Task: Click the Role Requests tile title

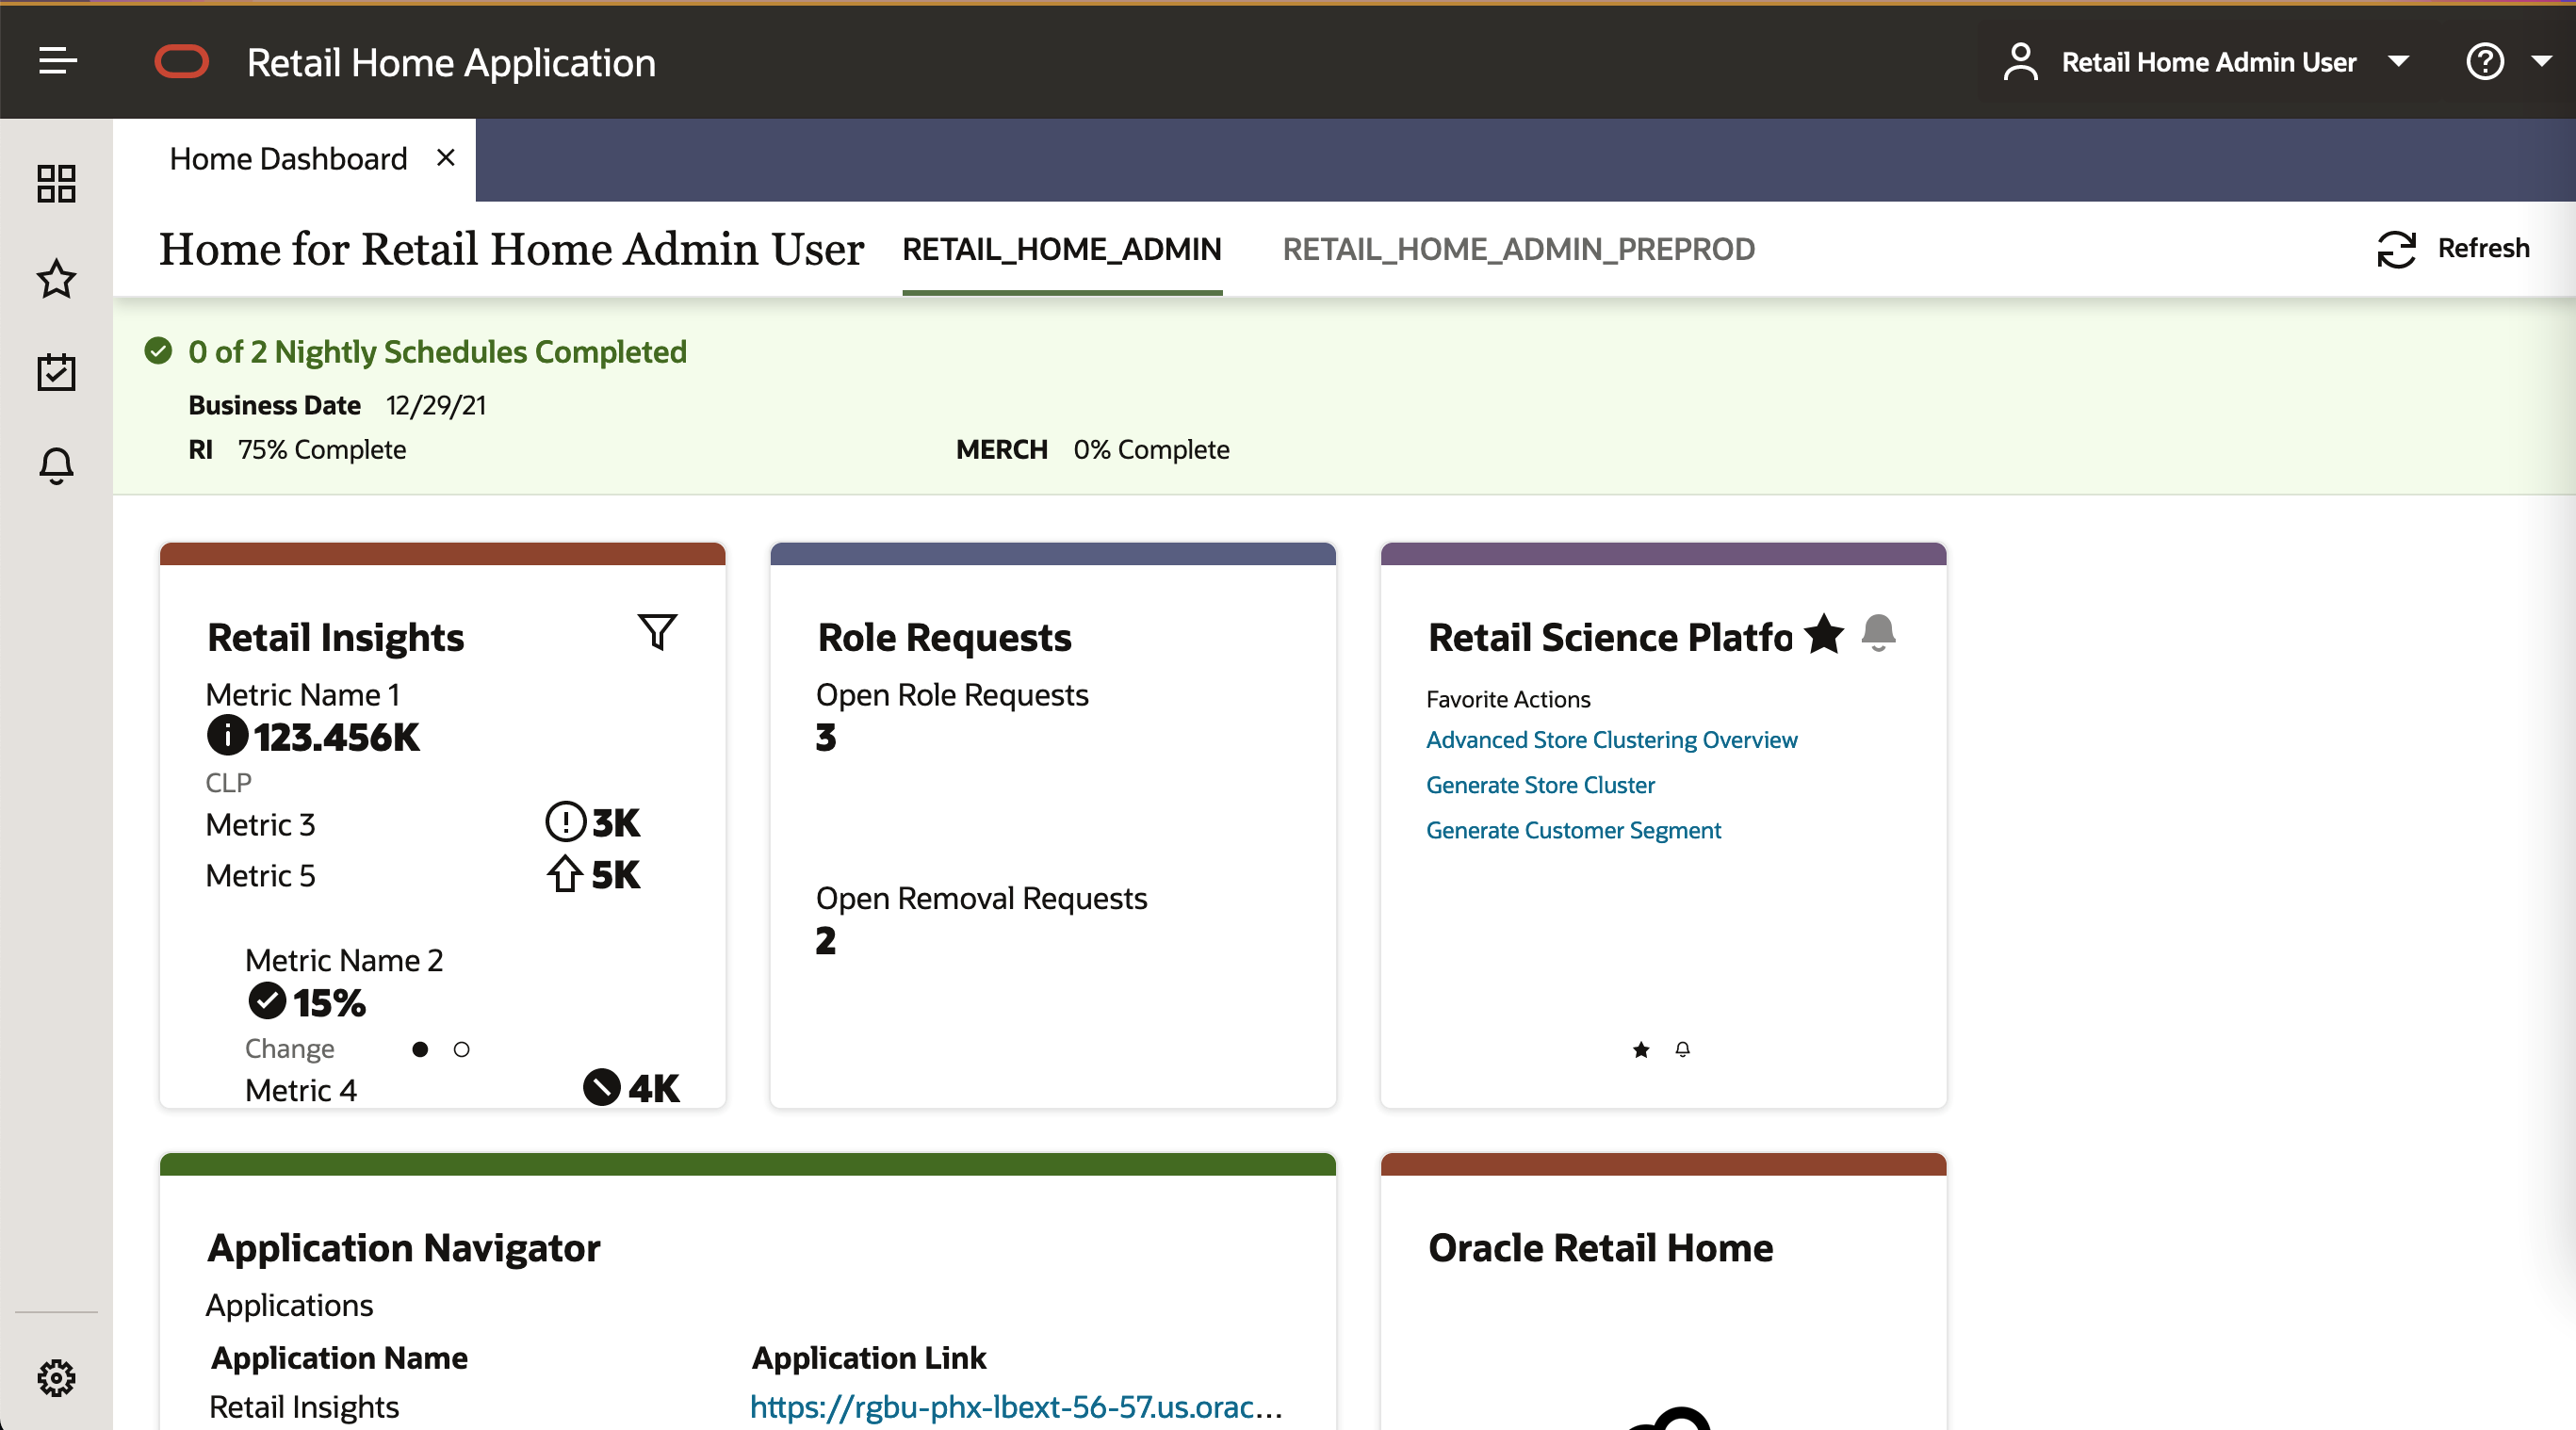Action: pos(944,637)
